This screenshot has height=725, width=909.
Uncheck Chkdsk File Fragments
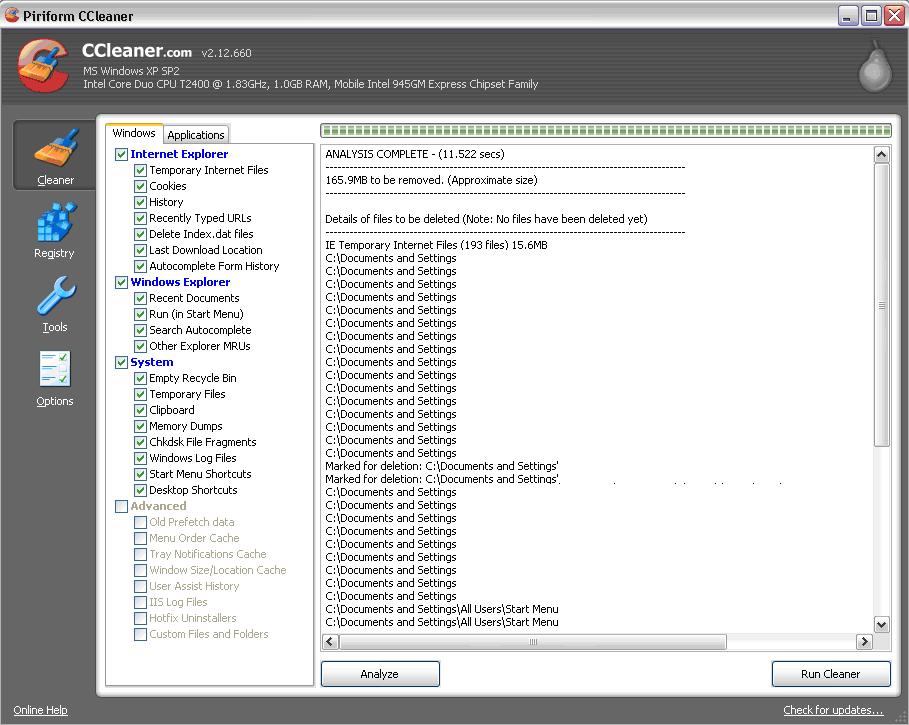pyautogui.click(x=140, y=442)
